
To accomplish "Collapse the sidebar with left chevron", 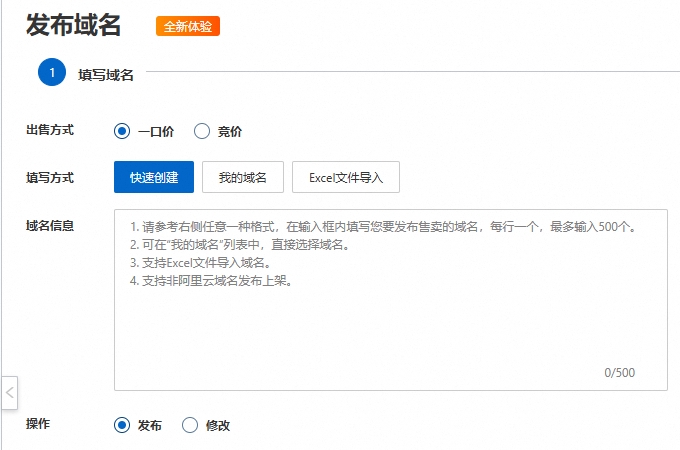I will pos(9,393).
